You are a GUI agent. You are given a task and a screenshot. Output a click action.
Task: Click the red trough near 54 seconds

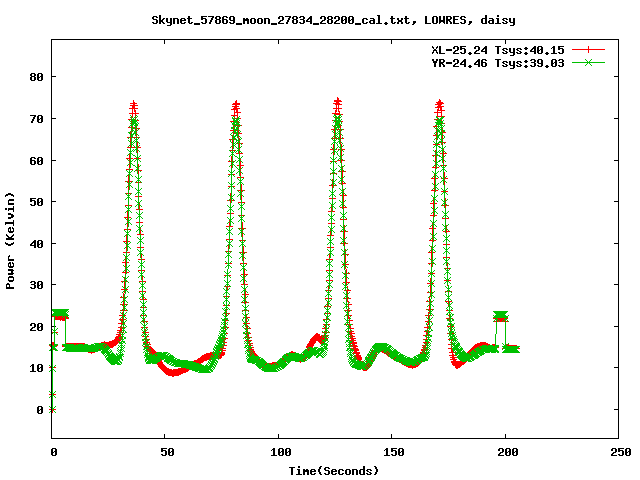coord(174,372)
